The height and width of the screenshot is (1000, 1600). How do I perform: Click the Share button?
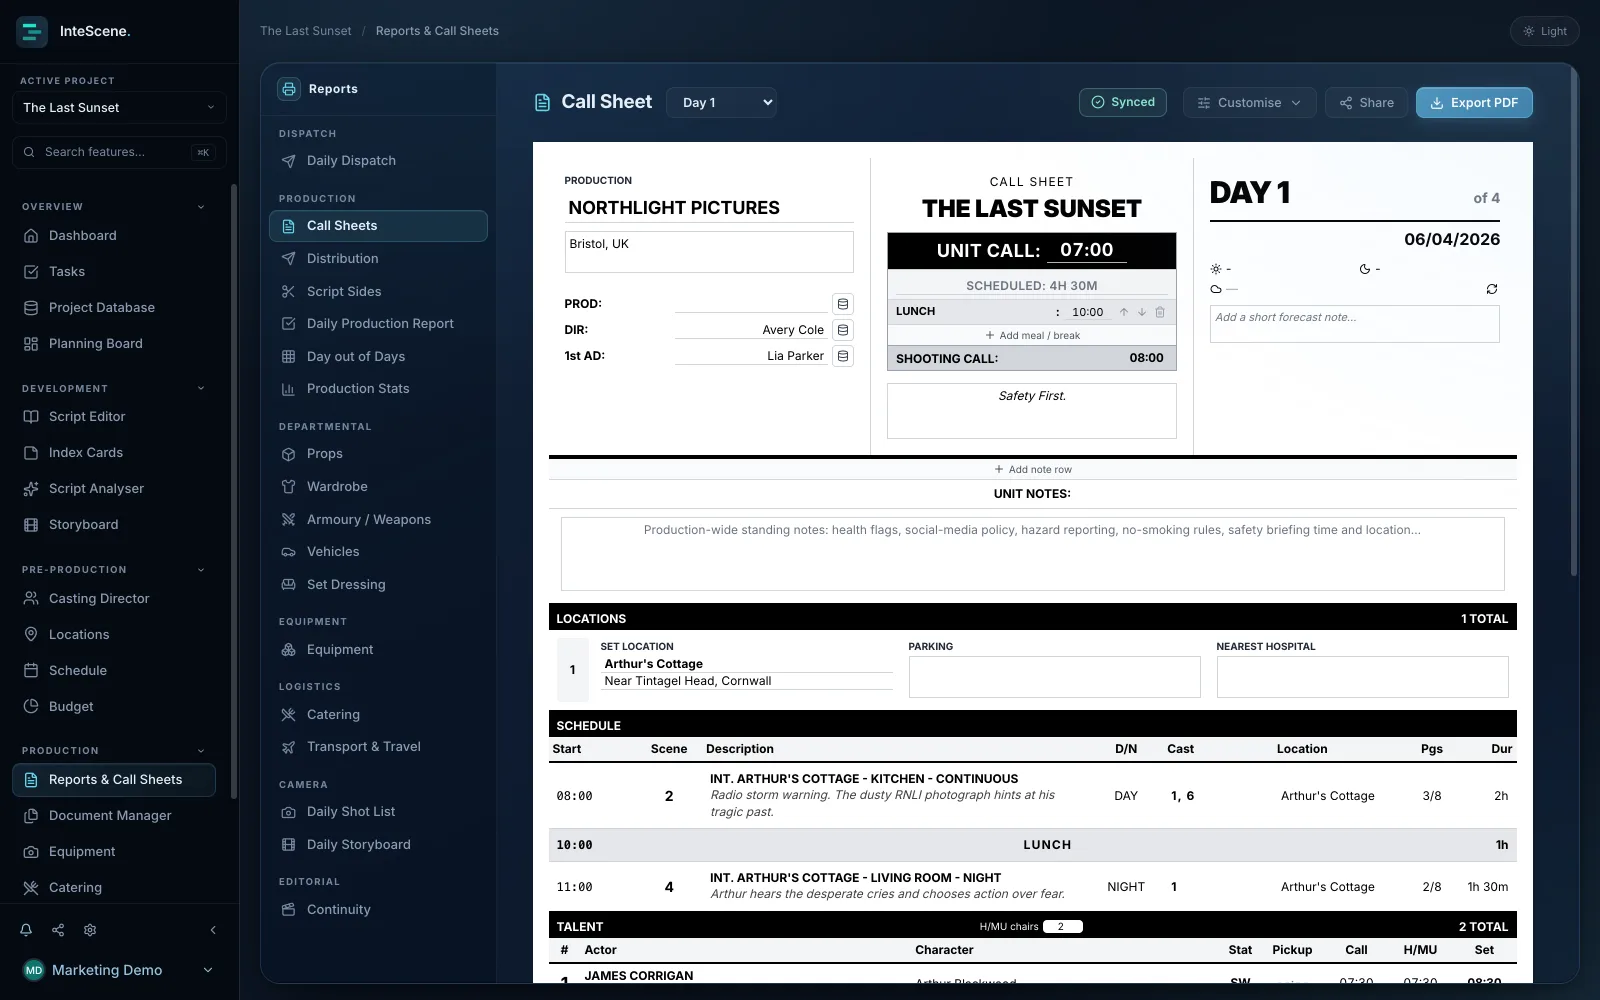[x=1366, y=103]
